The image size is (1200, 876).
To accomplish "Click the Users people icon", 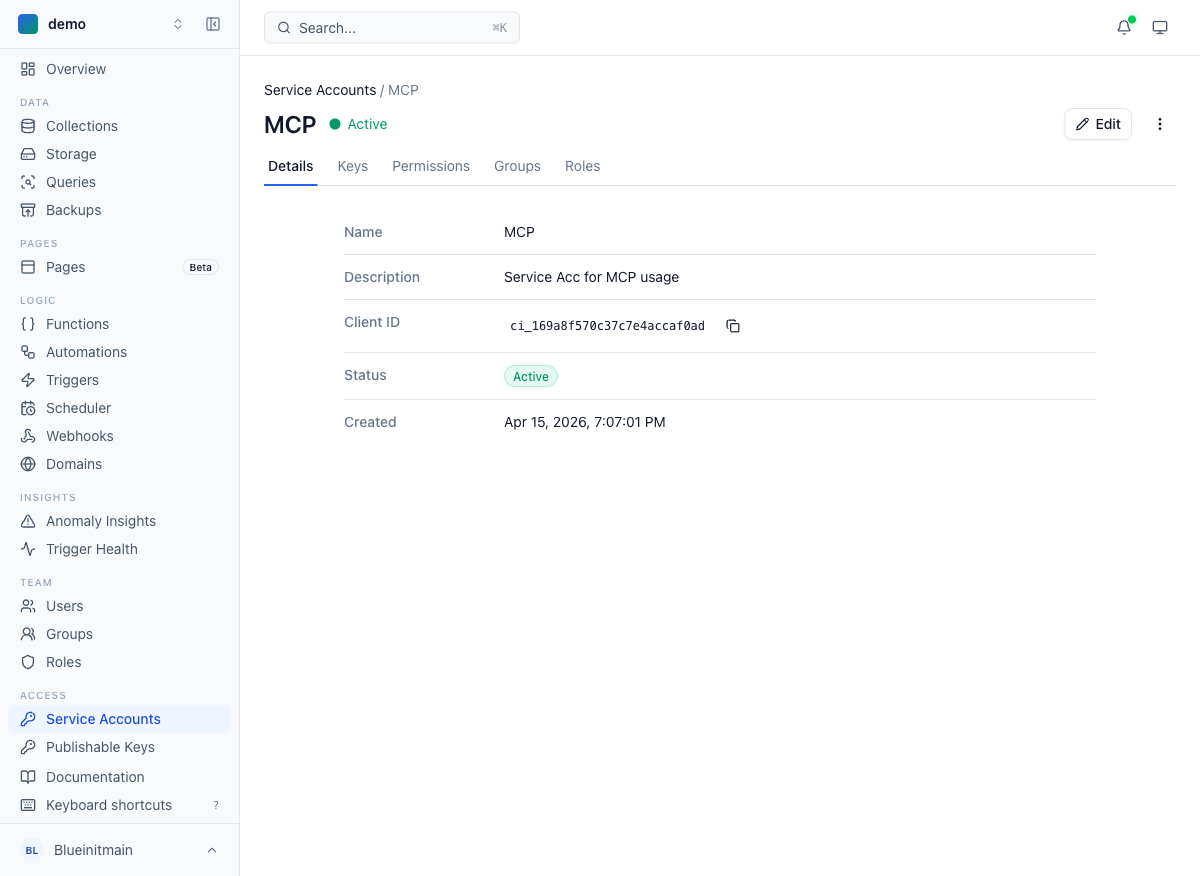I will pos(28,606).
